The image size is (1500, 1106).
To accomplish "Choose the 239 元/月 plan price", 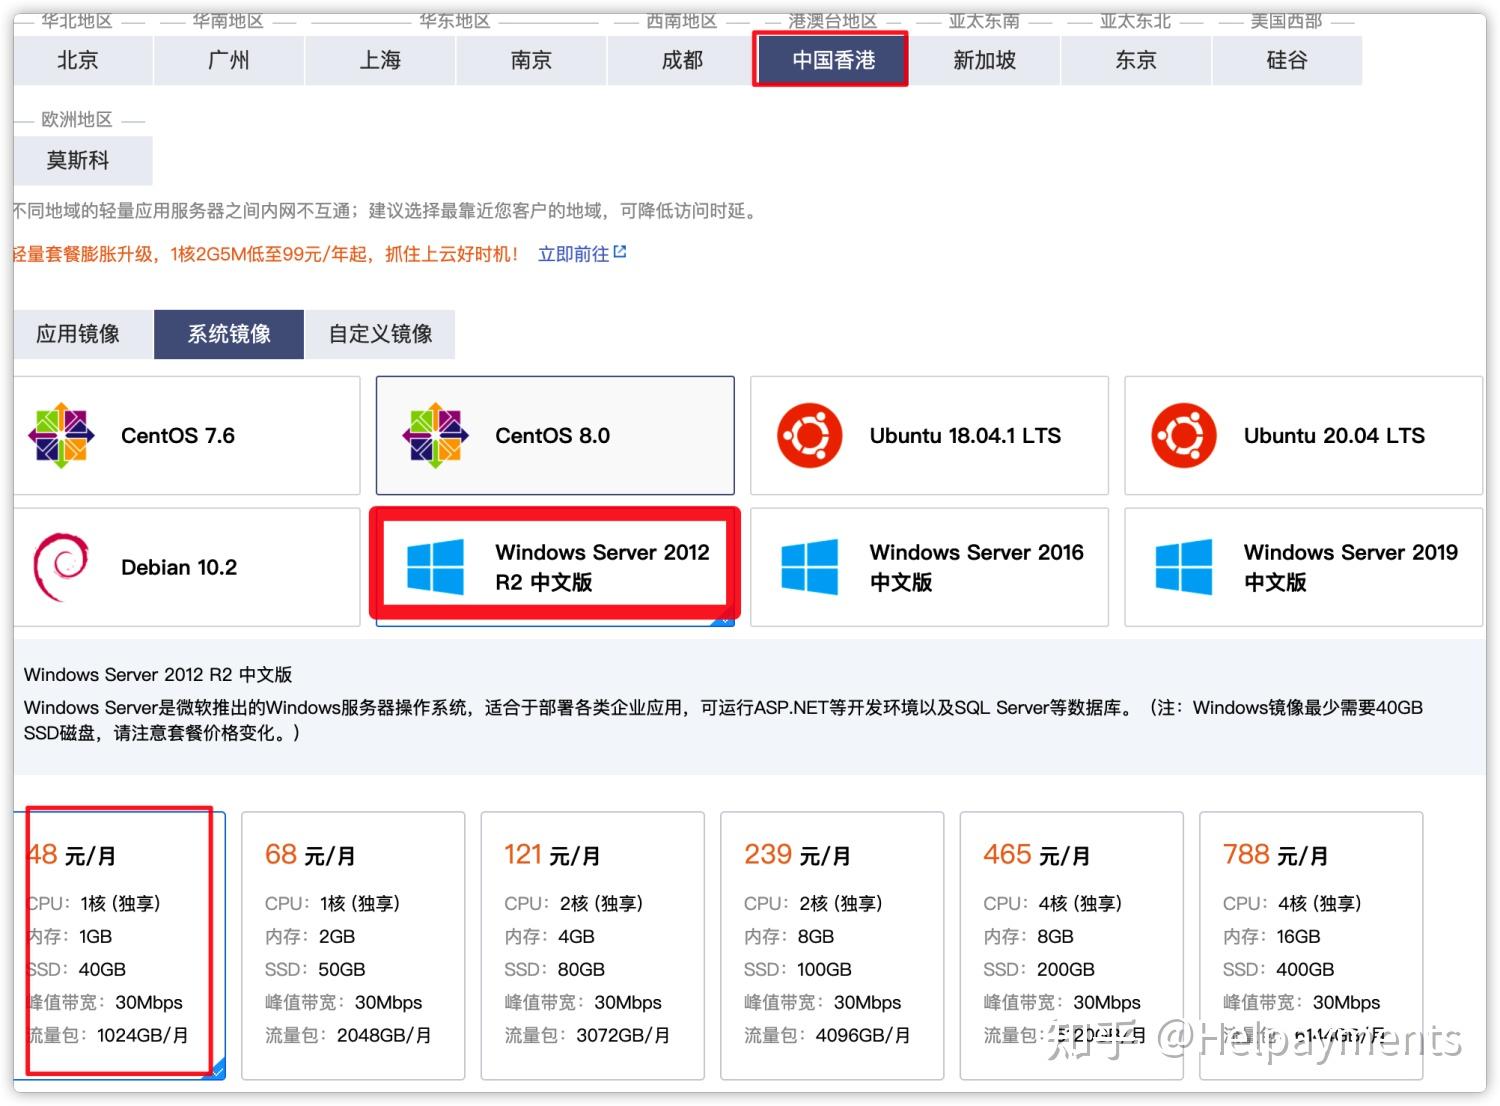I will [797, 855].
